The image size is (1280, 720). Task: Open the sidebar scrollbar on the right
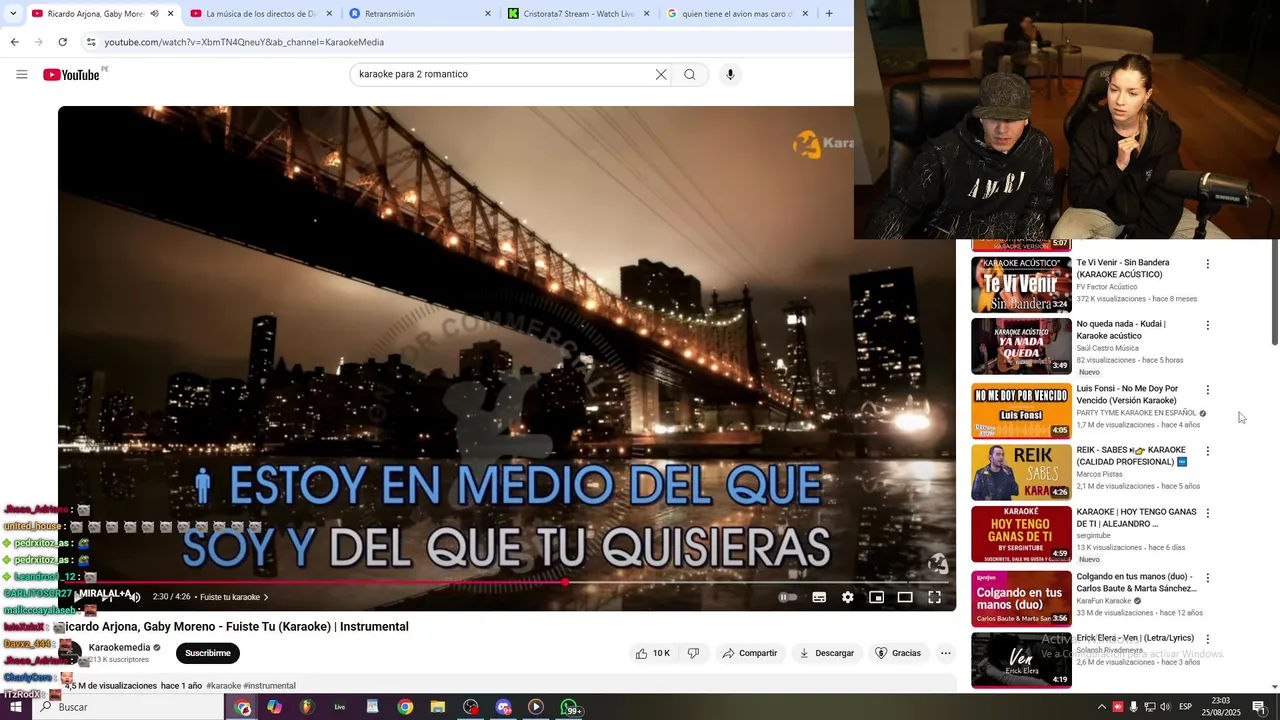[1274, 294]
